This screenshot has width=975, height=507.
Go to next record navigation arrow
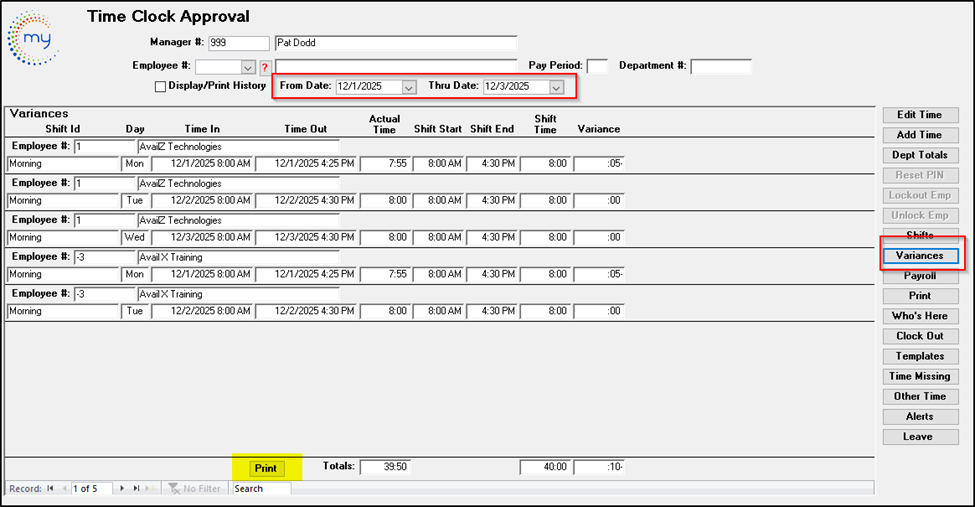point(122,489)
